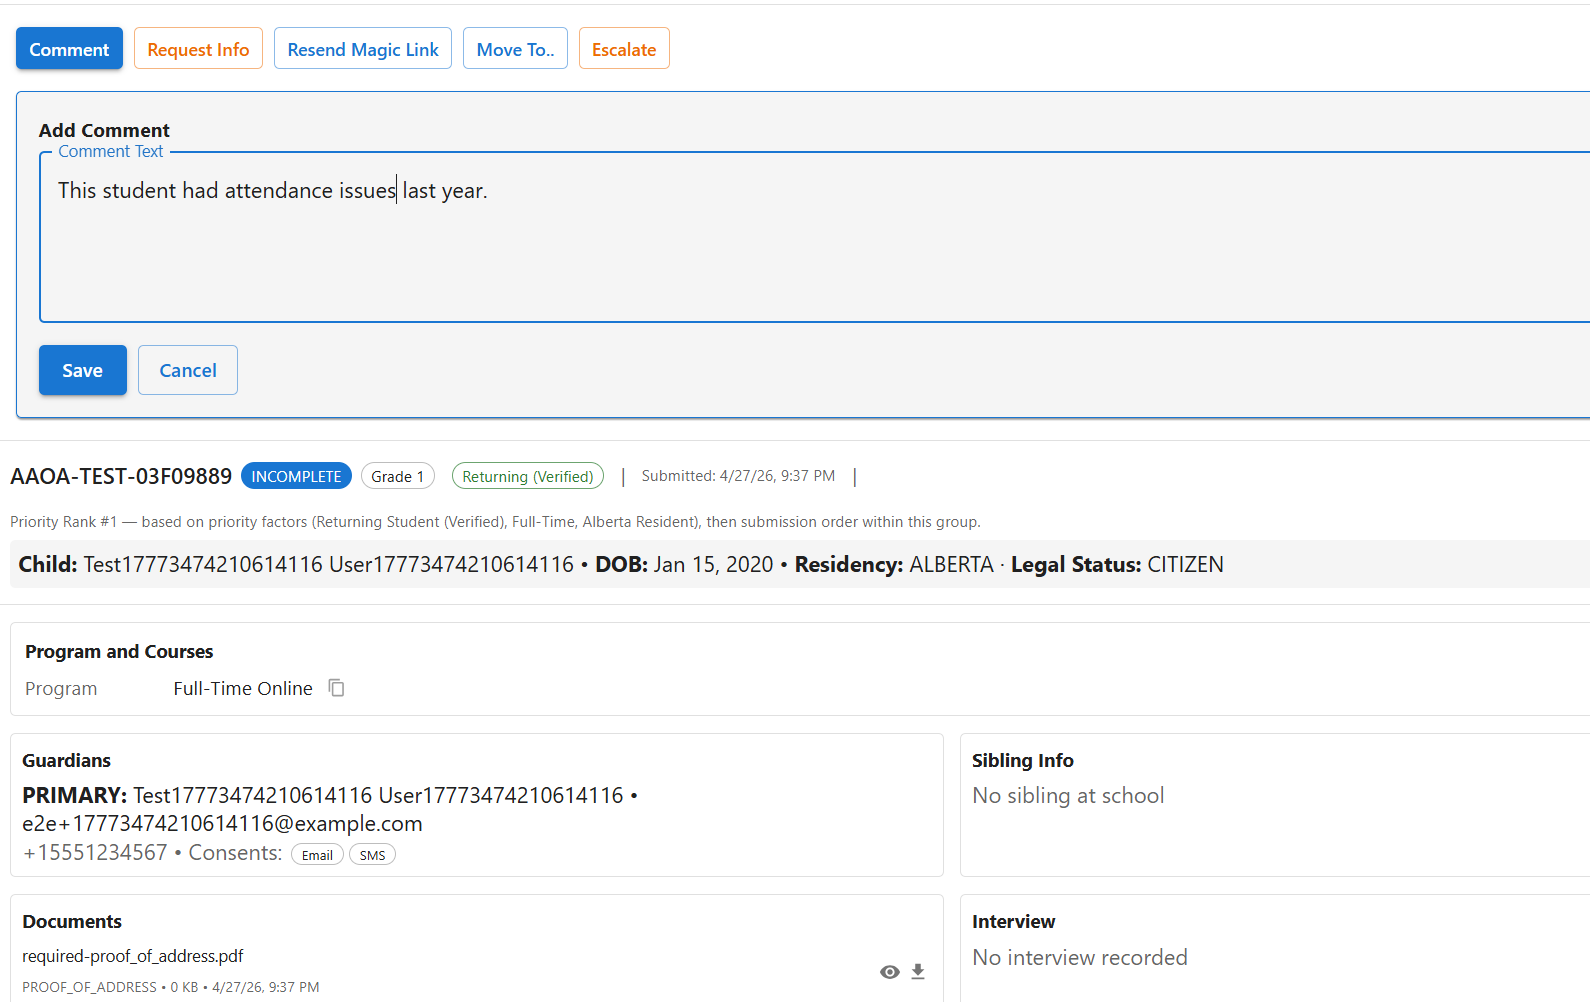Click the Sibling Info heading

(x=1023, y=760)
